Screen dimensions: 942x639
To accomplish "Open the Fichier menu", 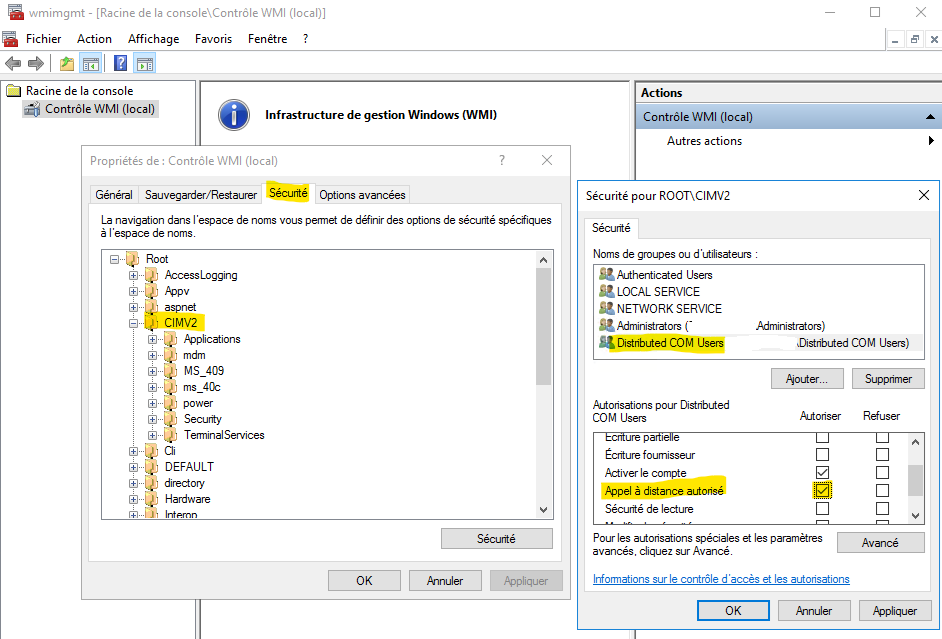I will [x=43, y=39].
